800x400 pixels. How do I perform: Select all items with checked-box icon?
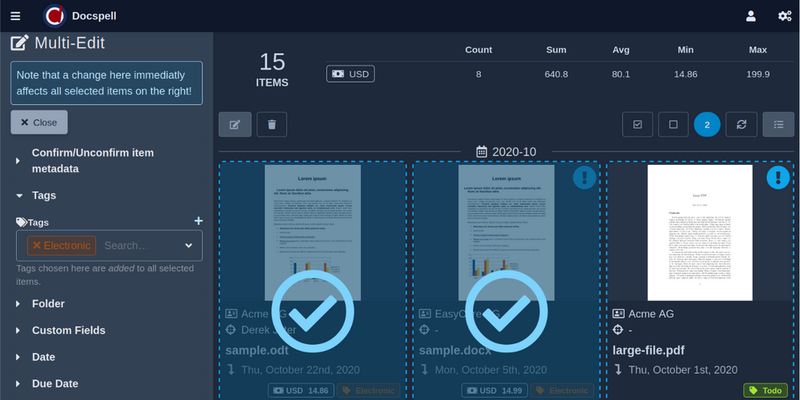click(x=637, y=124)
